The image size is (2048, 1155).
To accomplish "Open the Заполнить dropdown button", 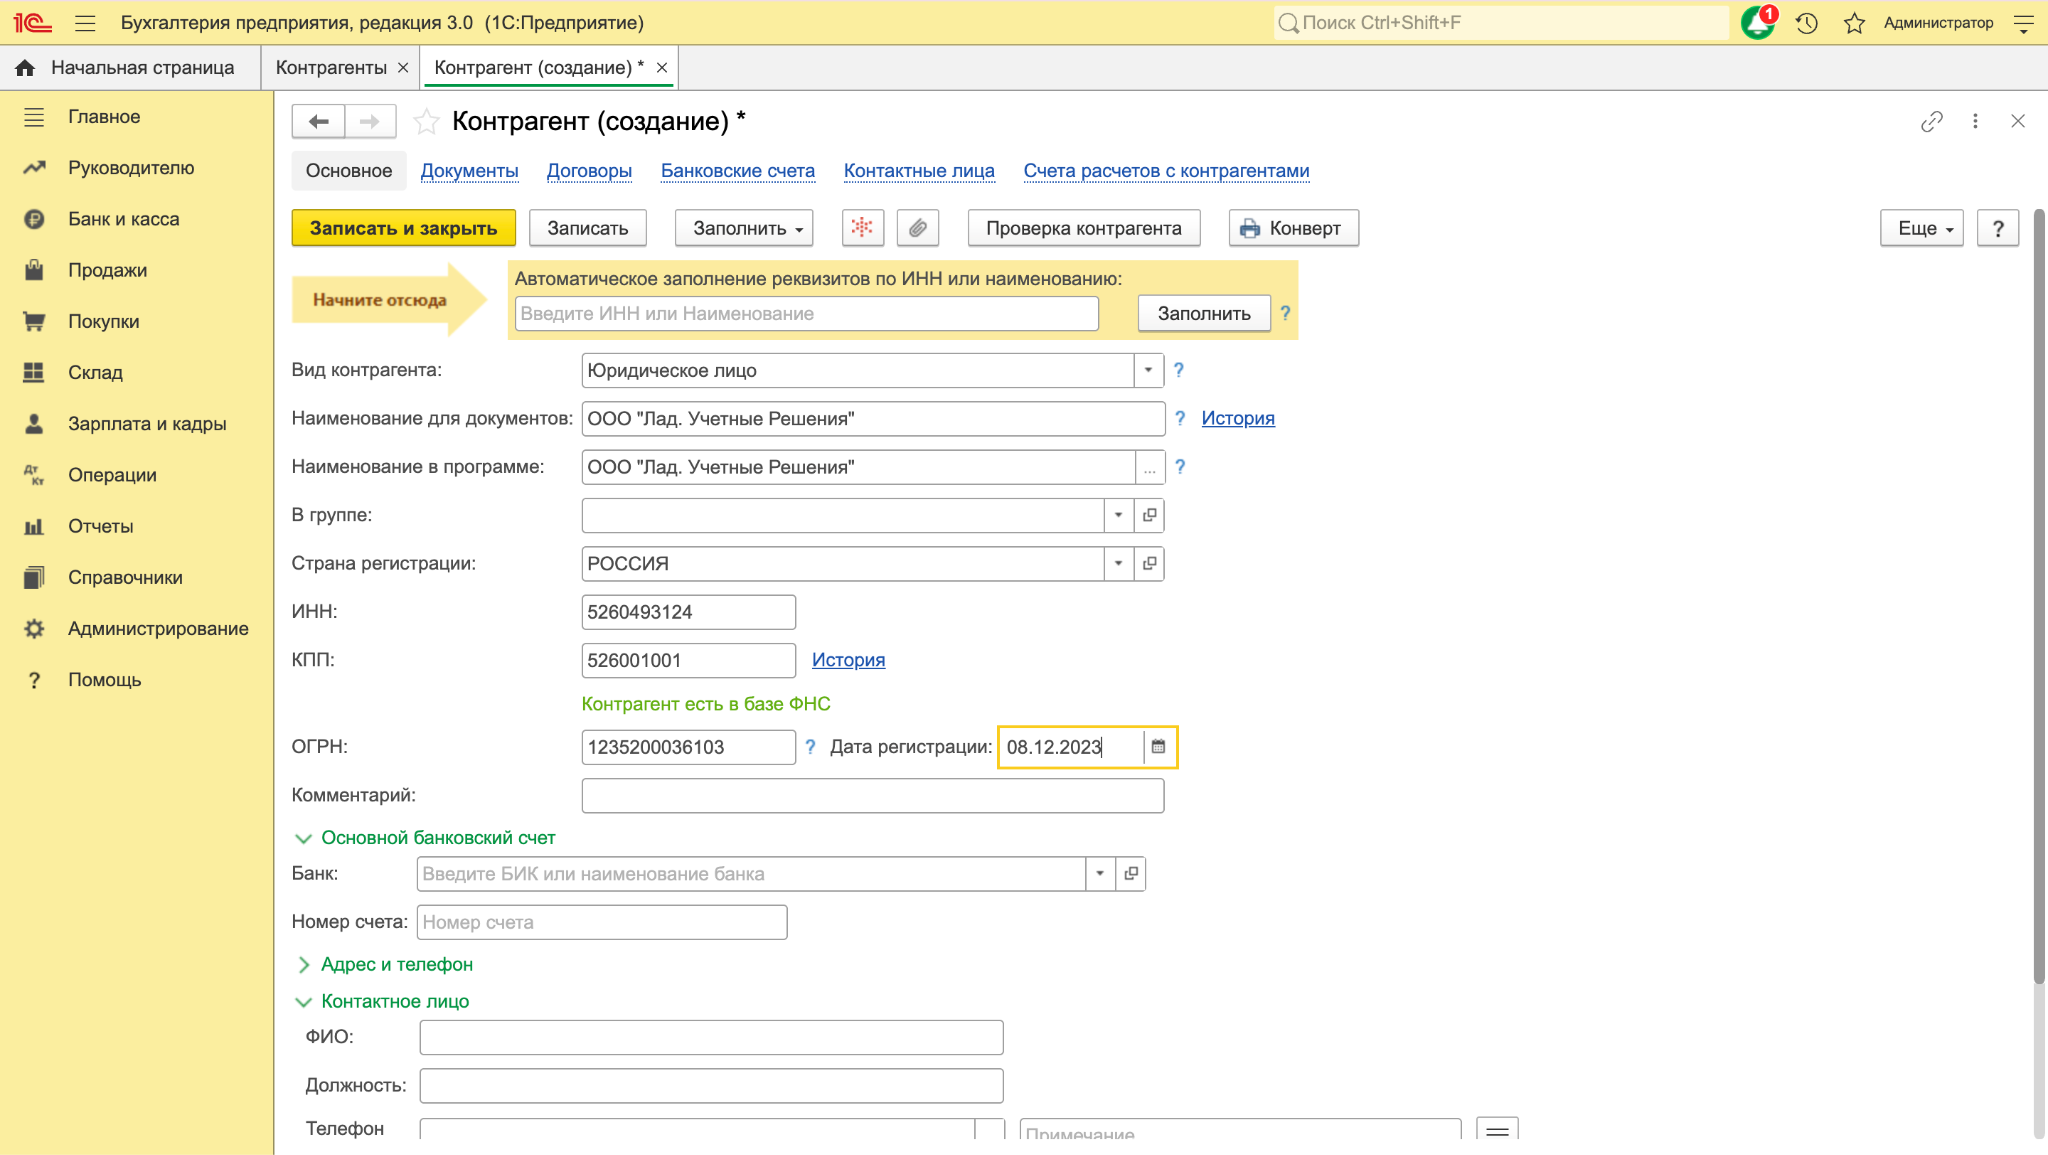I will [744, 228].
